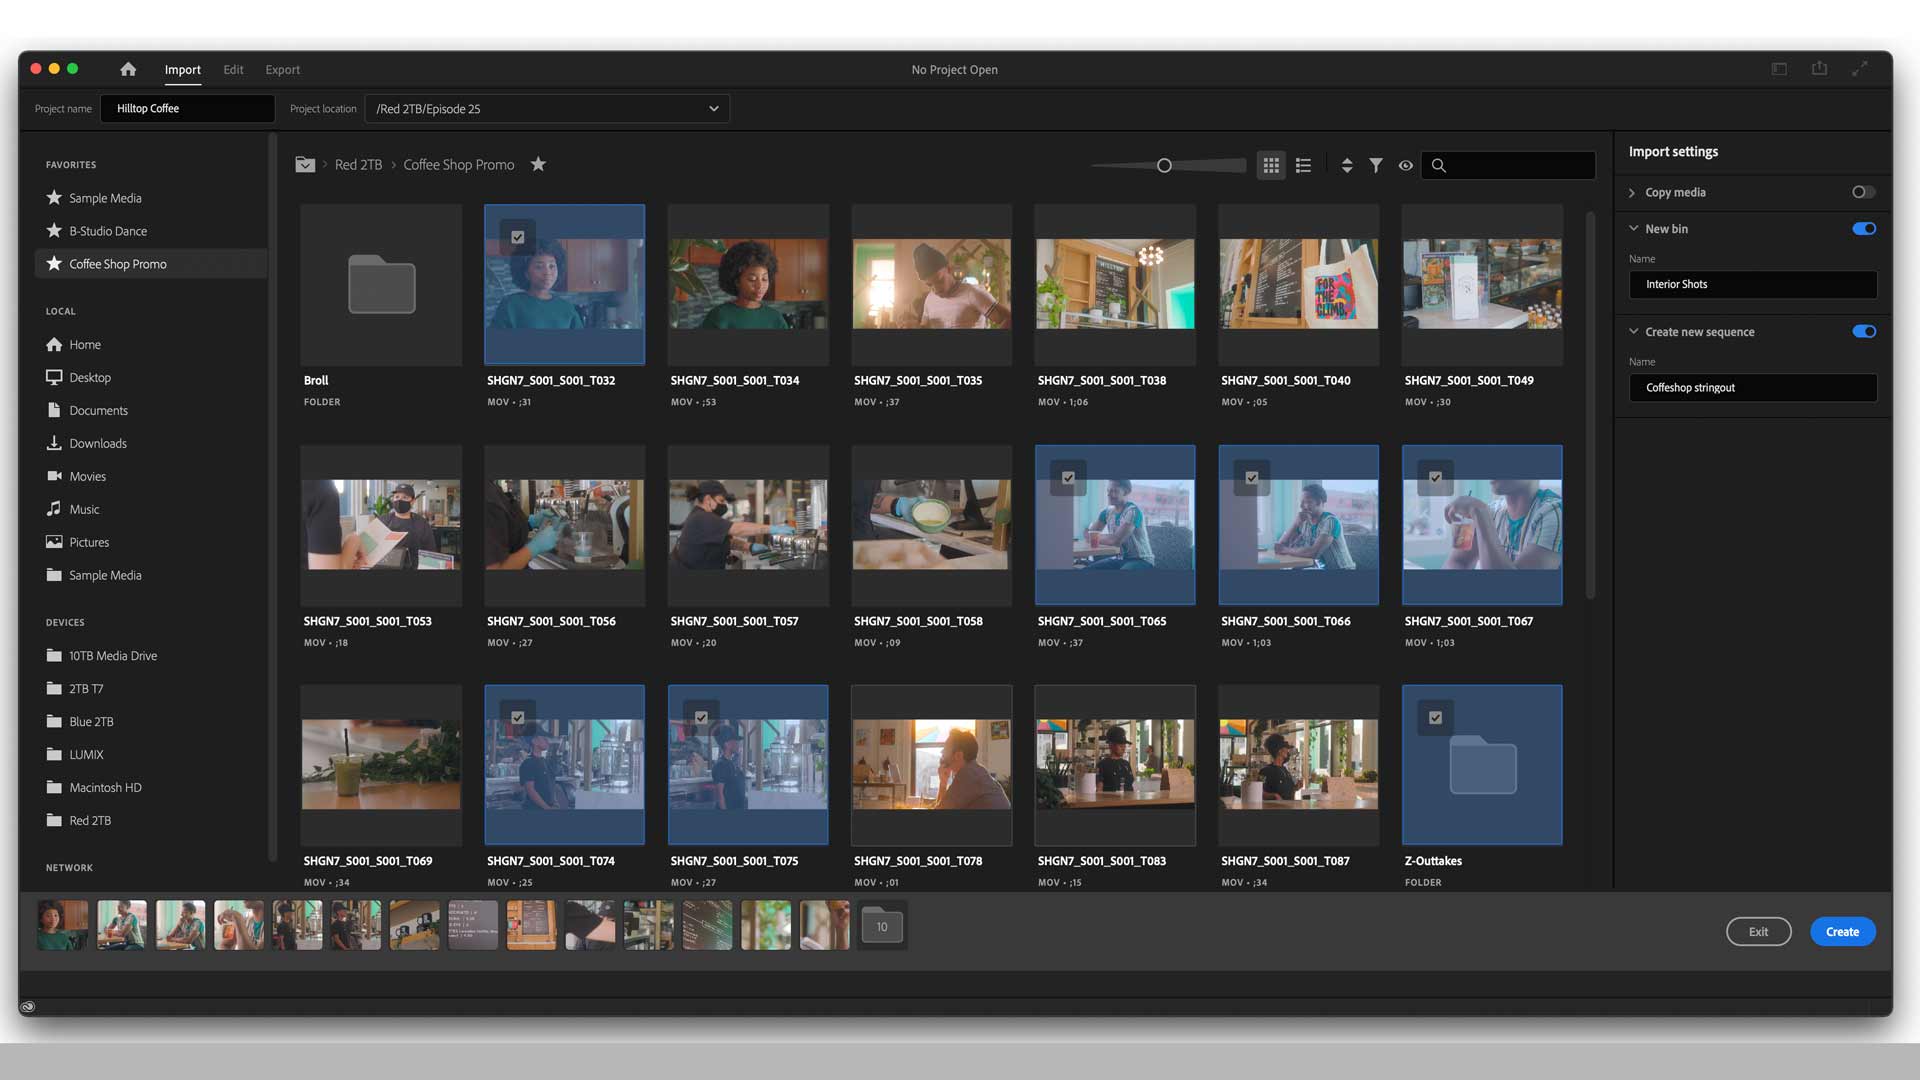Viewport: 1920px width, 1080px height.
Task: Favorite the Coffee Shop Promo folder star
Action: (538, 164)
